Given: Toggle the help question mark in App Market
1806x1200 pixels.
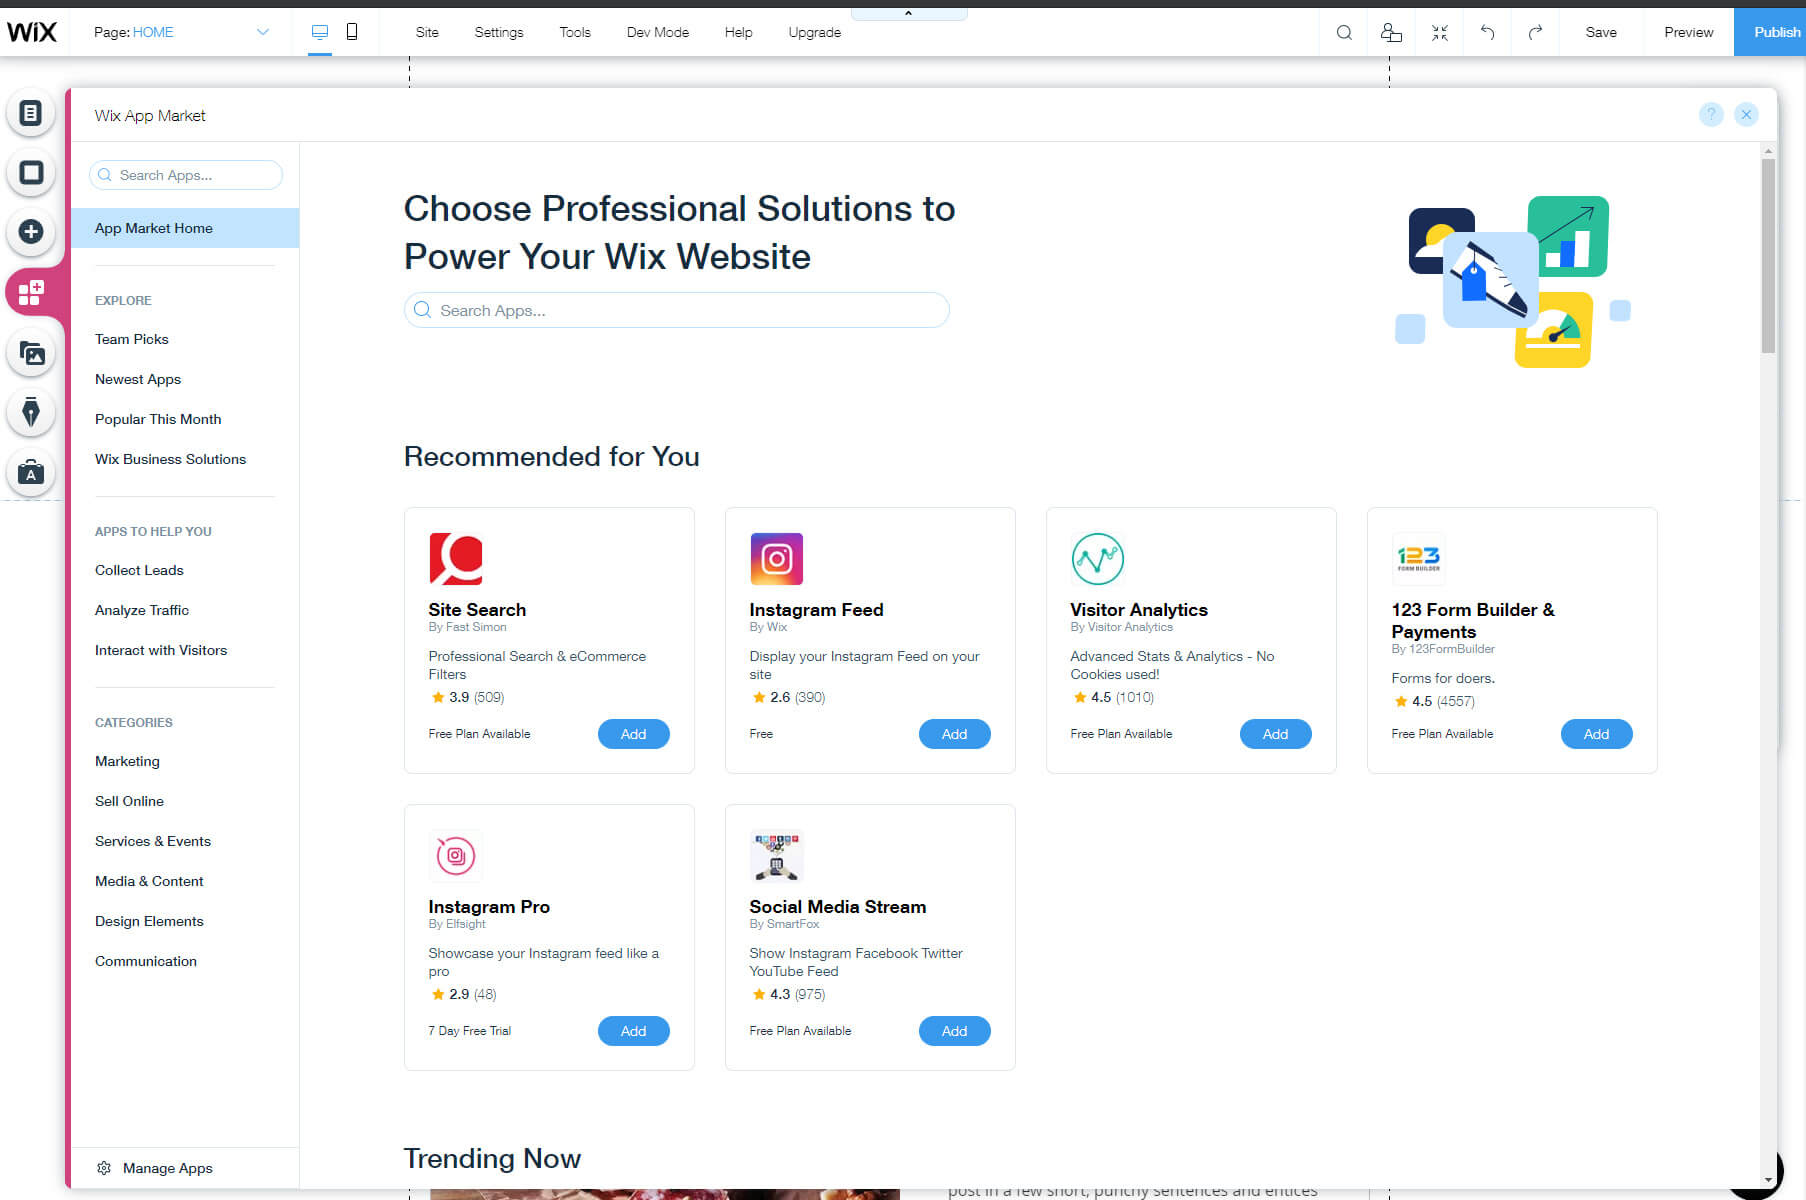Looking at the screenshot, I should pos(1711,115).
